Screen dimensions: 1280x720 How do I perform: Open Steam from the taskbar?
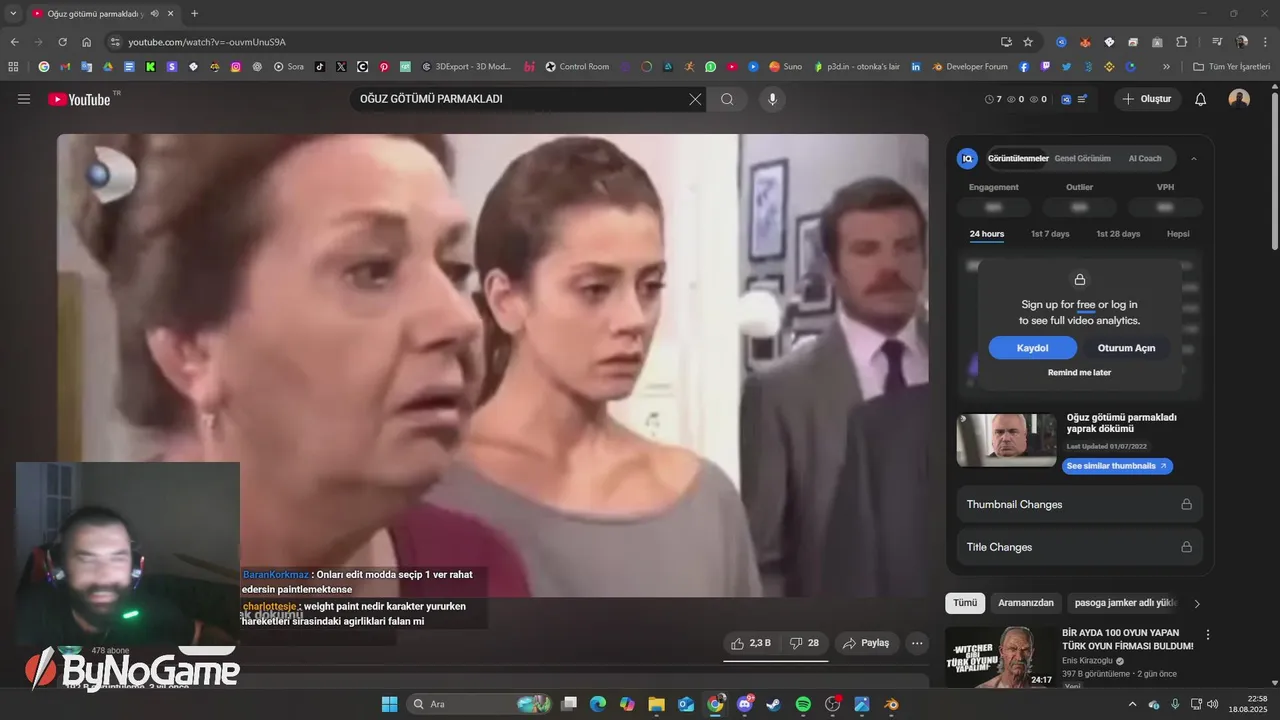point(774,704)
